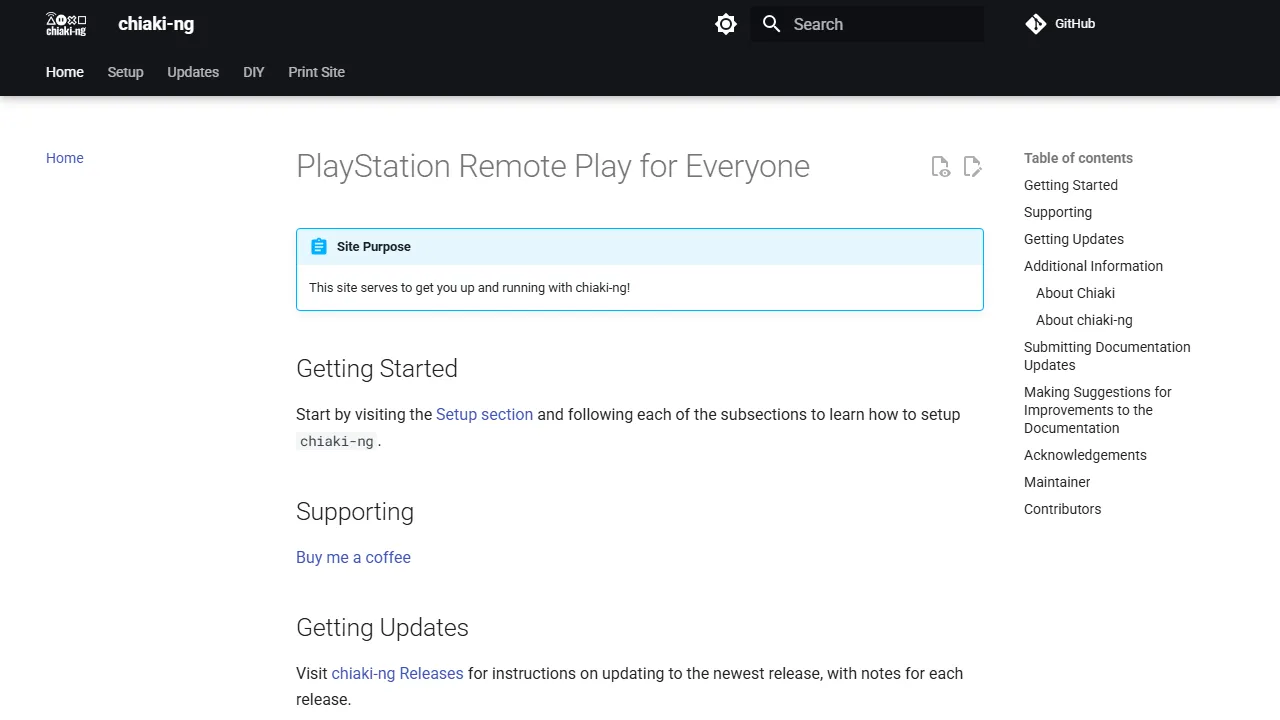Open the GitHub repository icon in header
The height and width of the screenshot is (720, 1280).
tap(1036, 23)
